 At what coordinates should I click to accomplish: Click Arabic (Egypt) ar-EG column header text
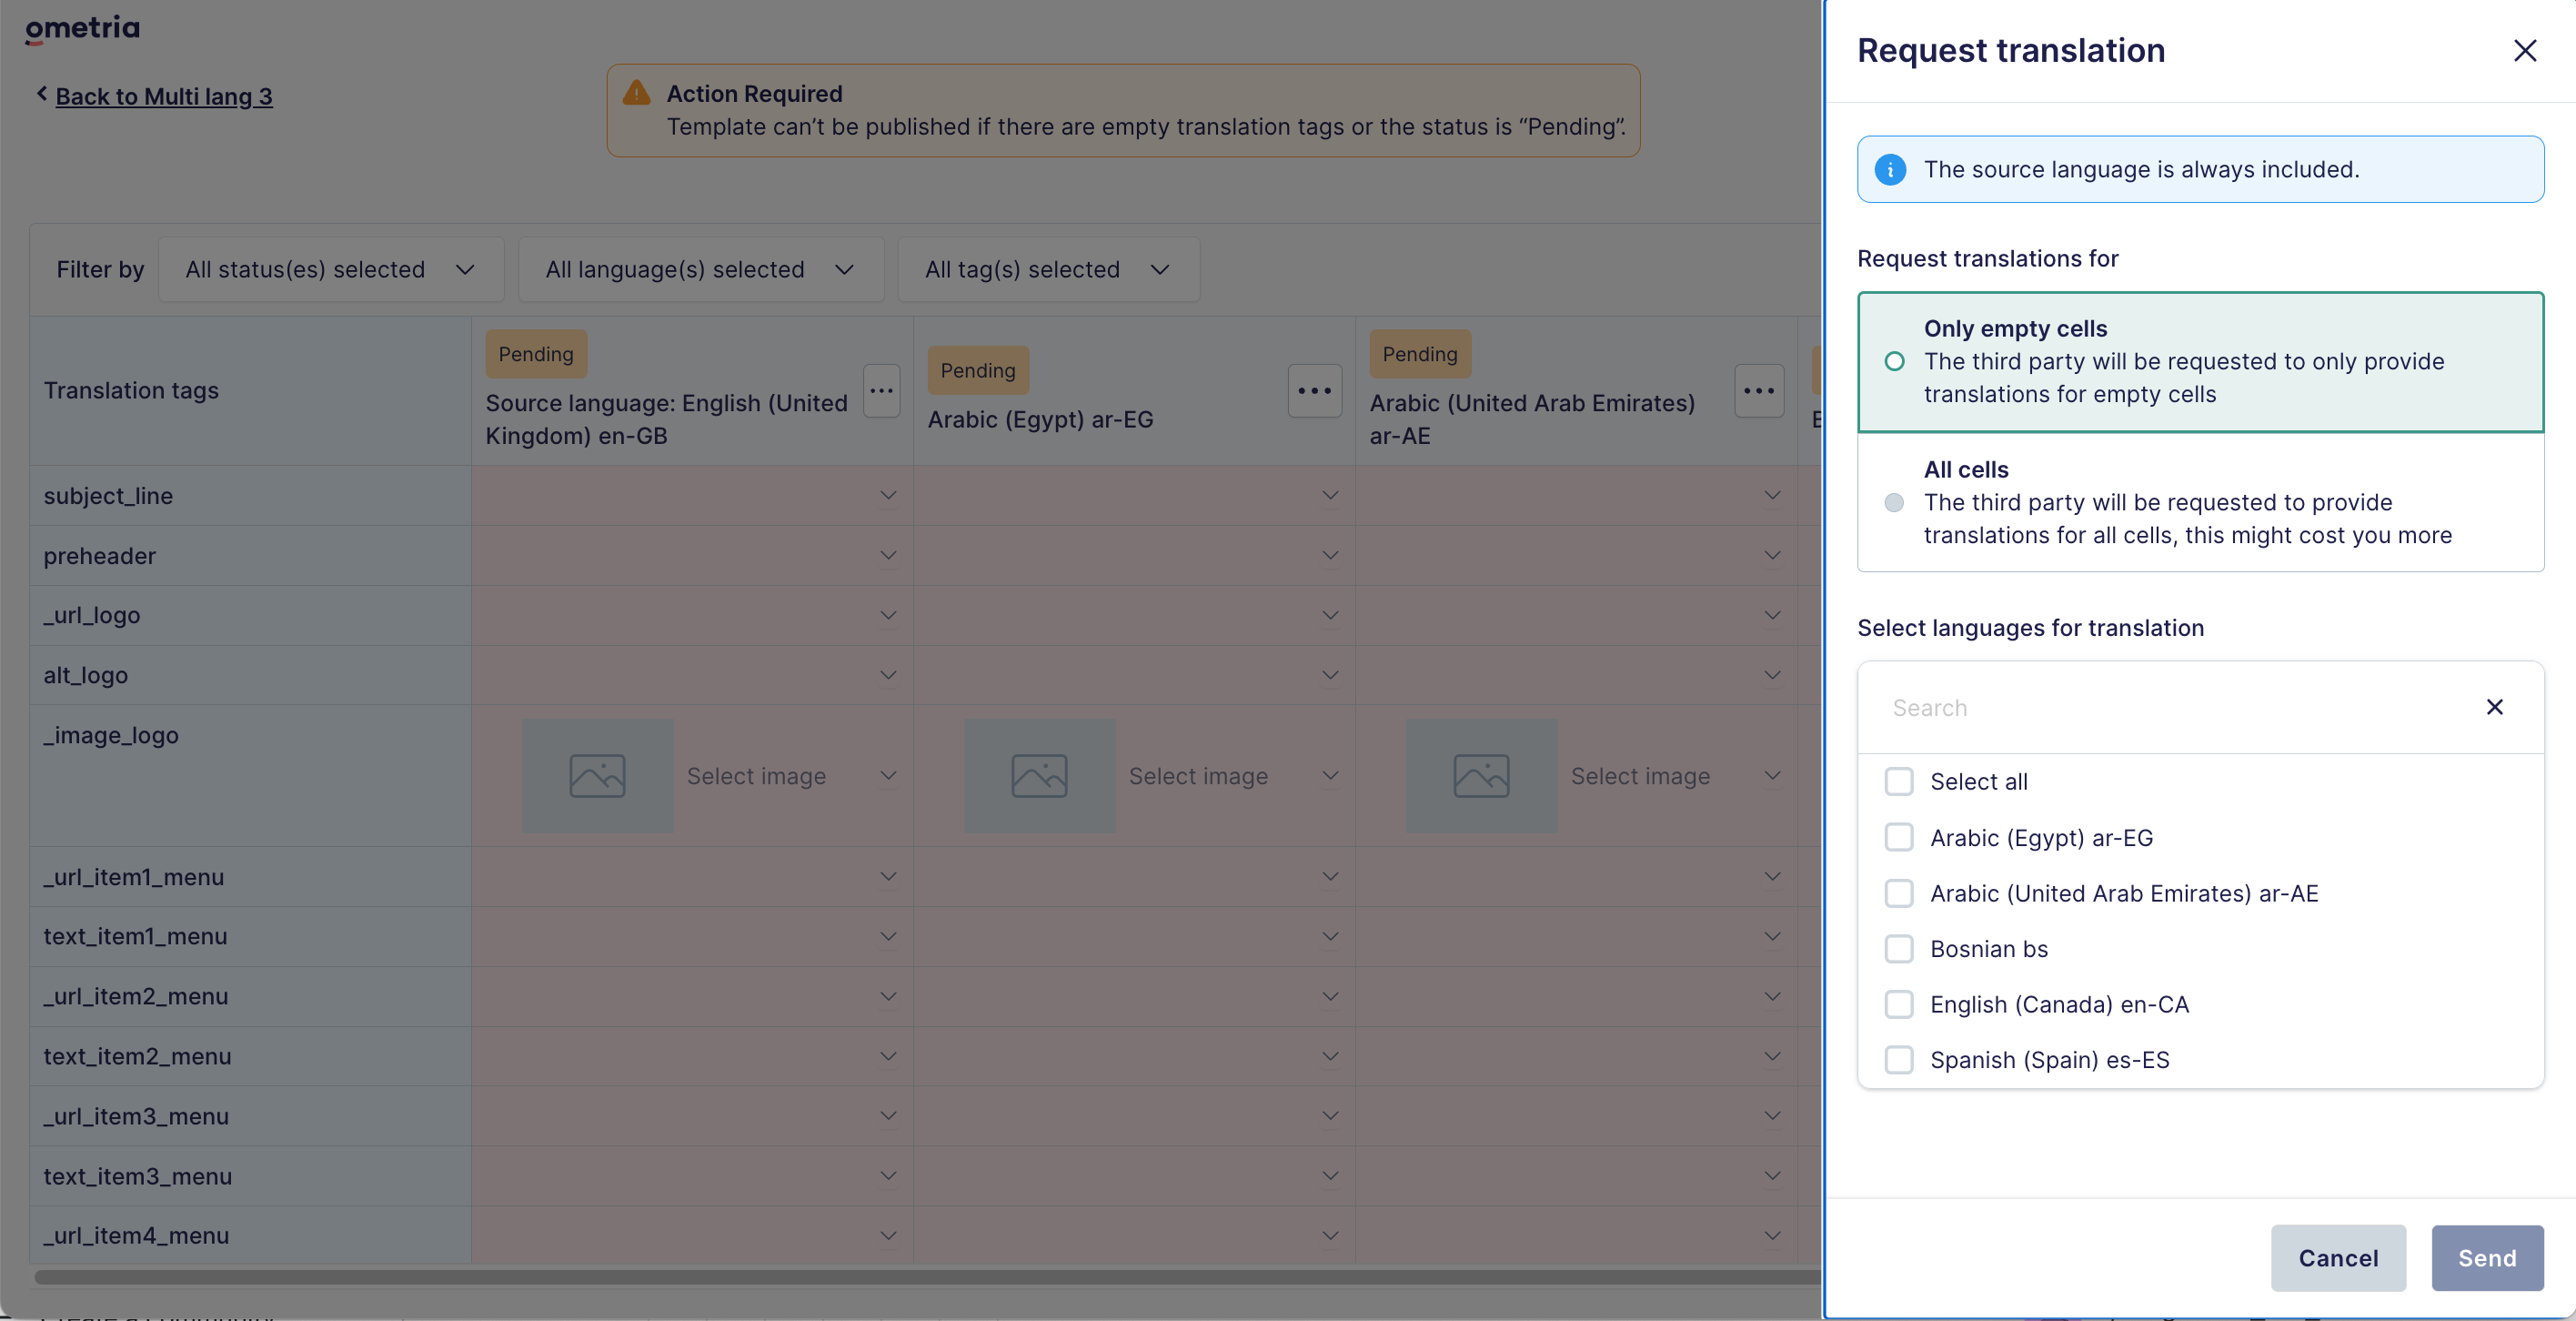[1040, 419]
